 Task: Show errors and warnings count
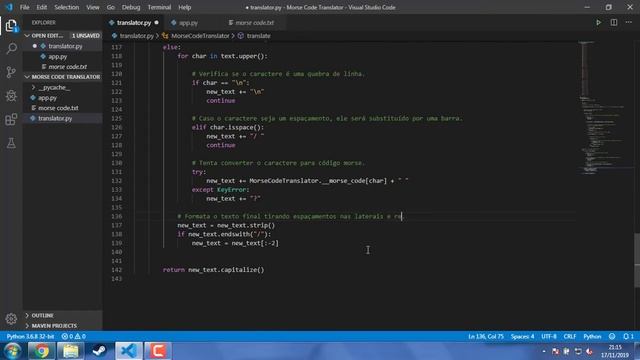click(73, 336)
